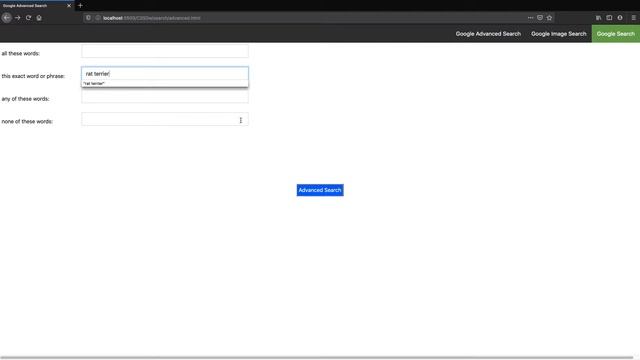This screenshot has width=640, height=360.
Task: Open the Library icon in toolbar
Action: point(598,18)
